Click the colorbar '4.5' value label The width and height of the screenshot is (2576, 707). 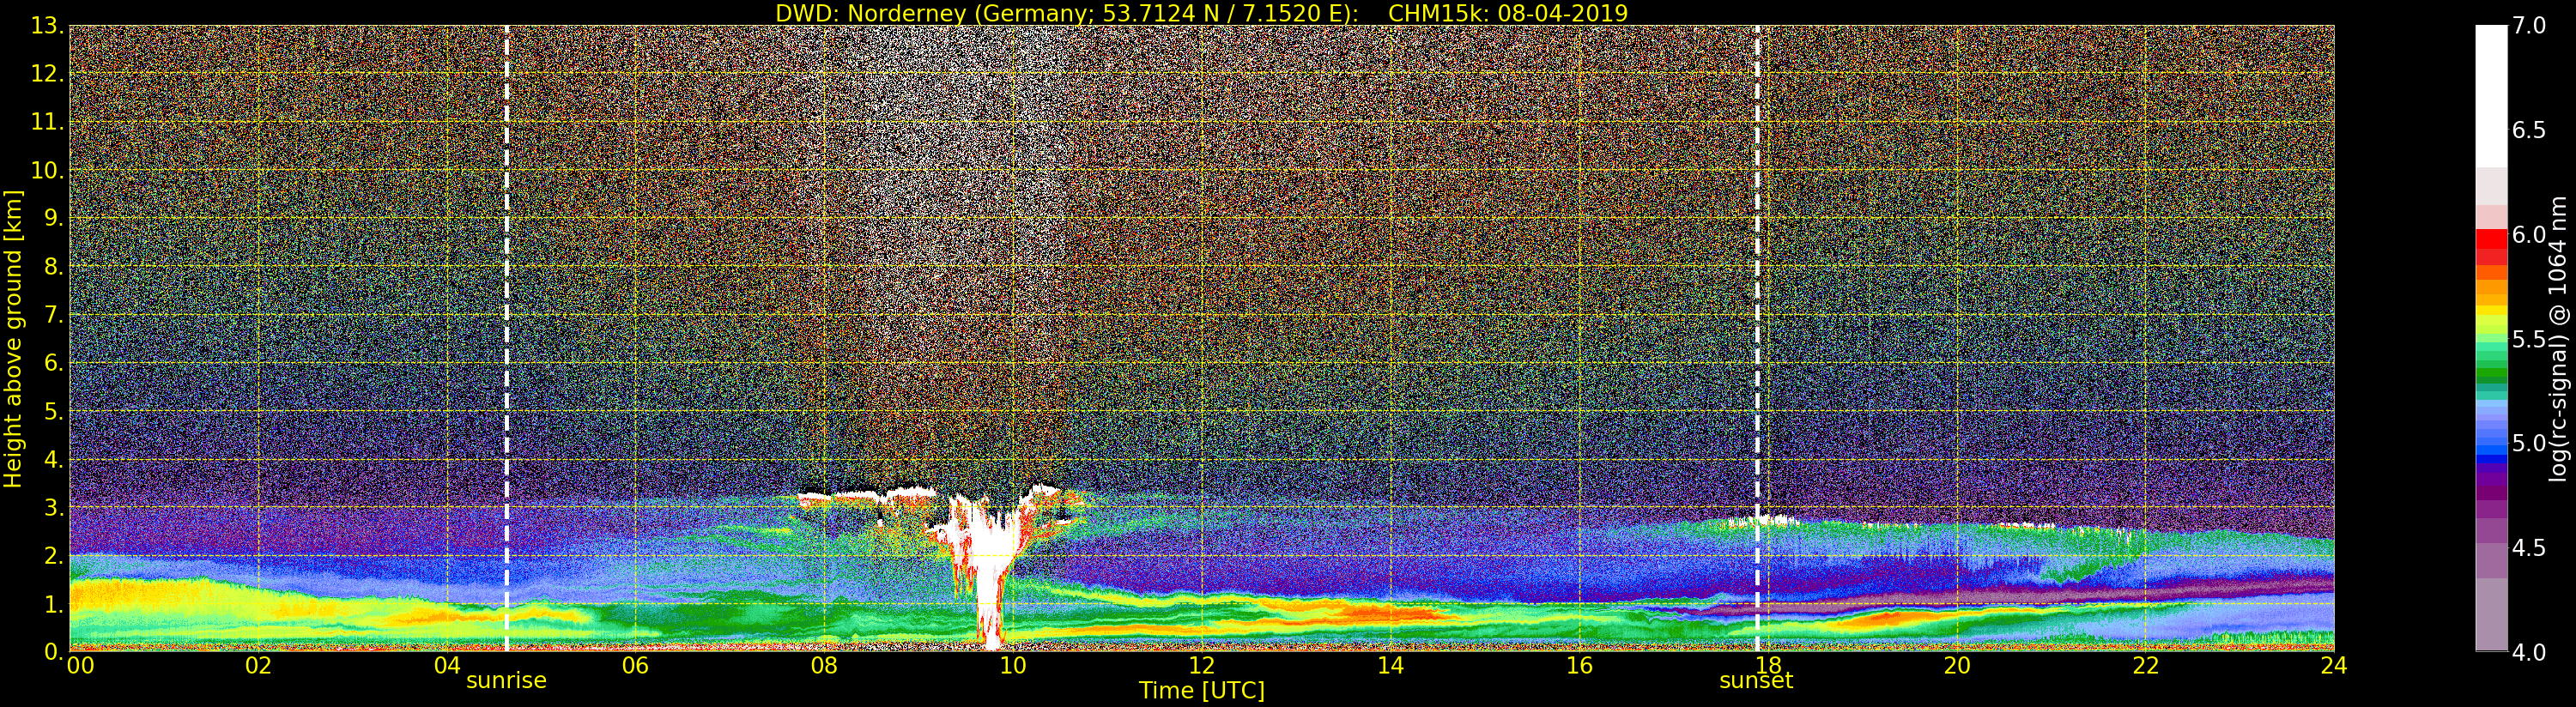click(x=2529, y=548)
